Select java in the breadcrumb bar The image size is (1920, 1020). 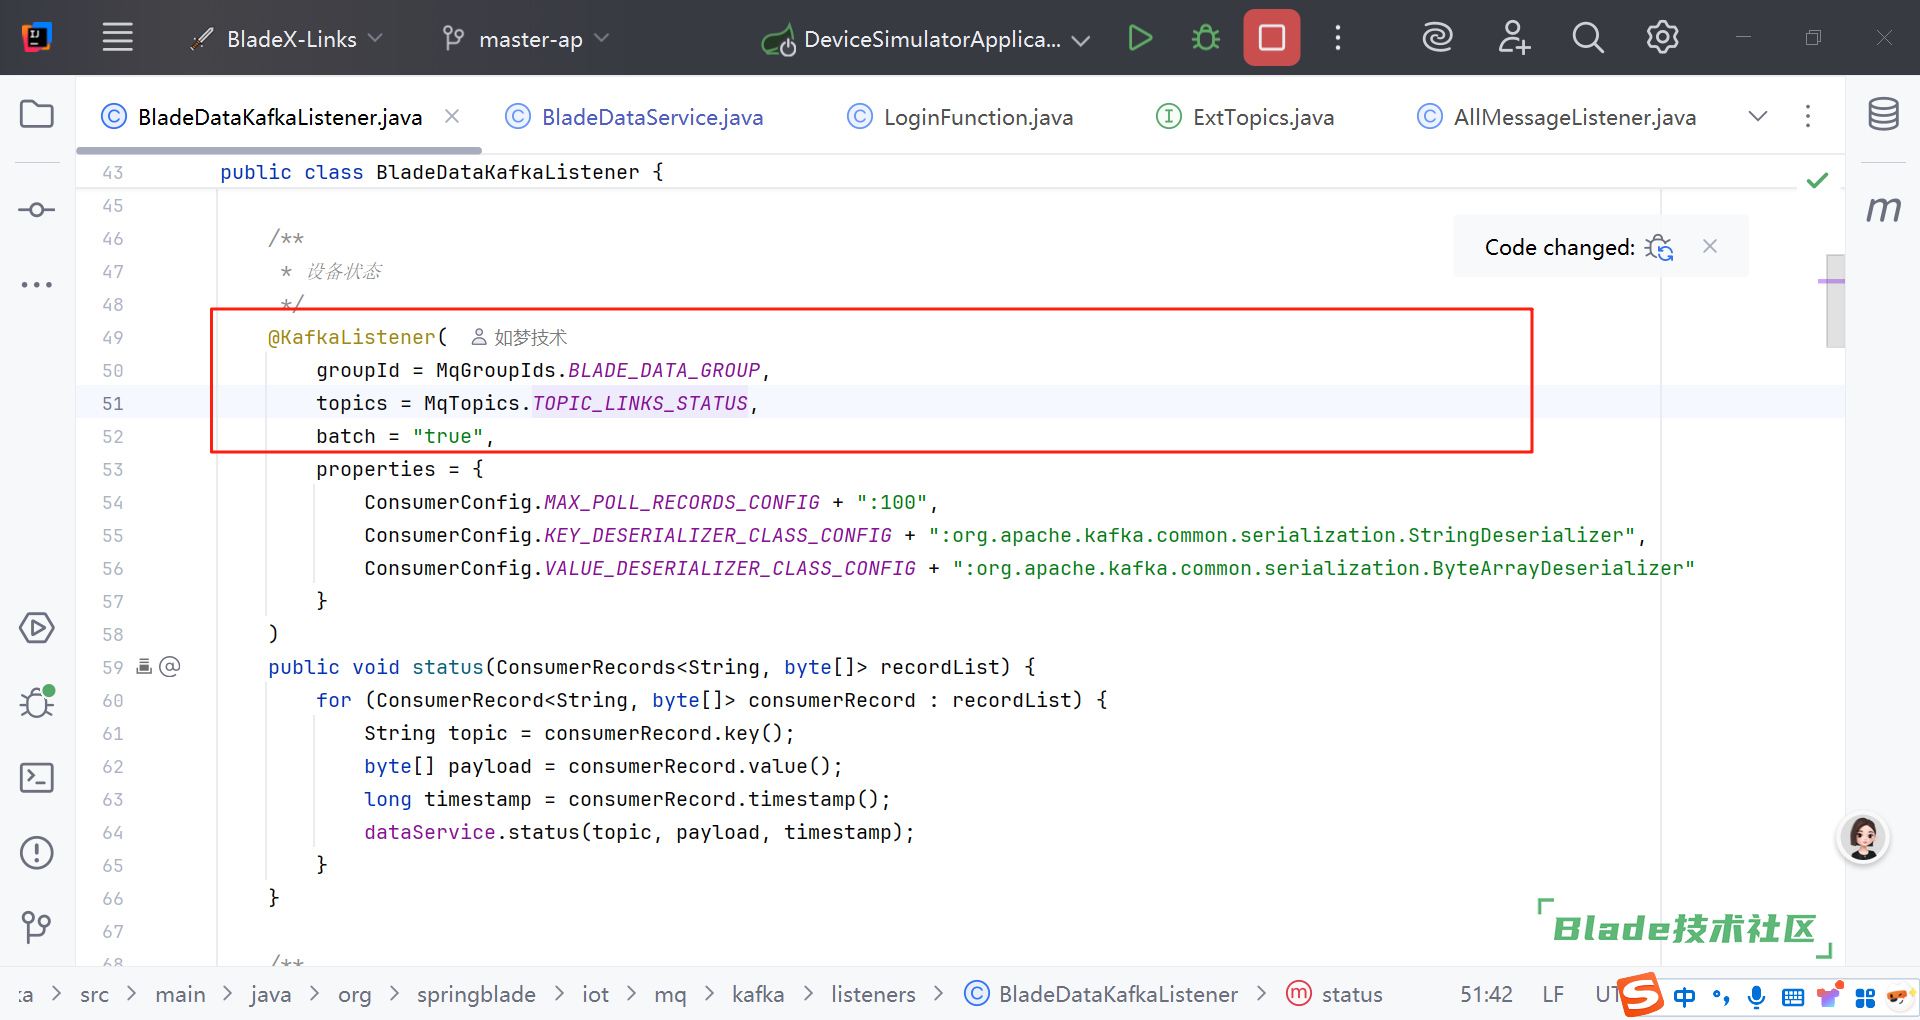tap(270, 994)
